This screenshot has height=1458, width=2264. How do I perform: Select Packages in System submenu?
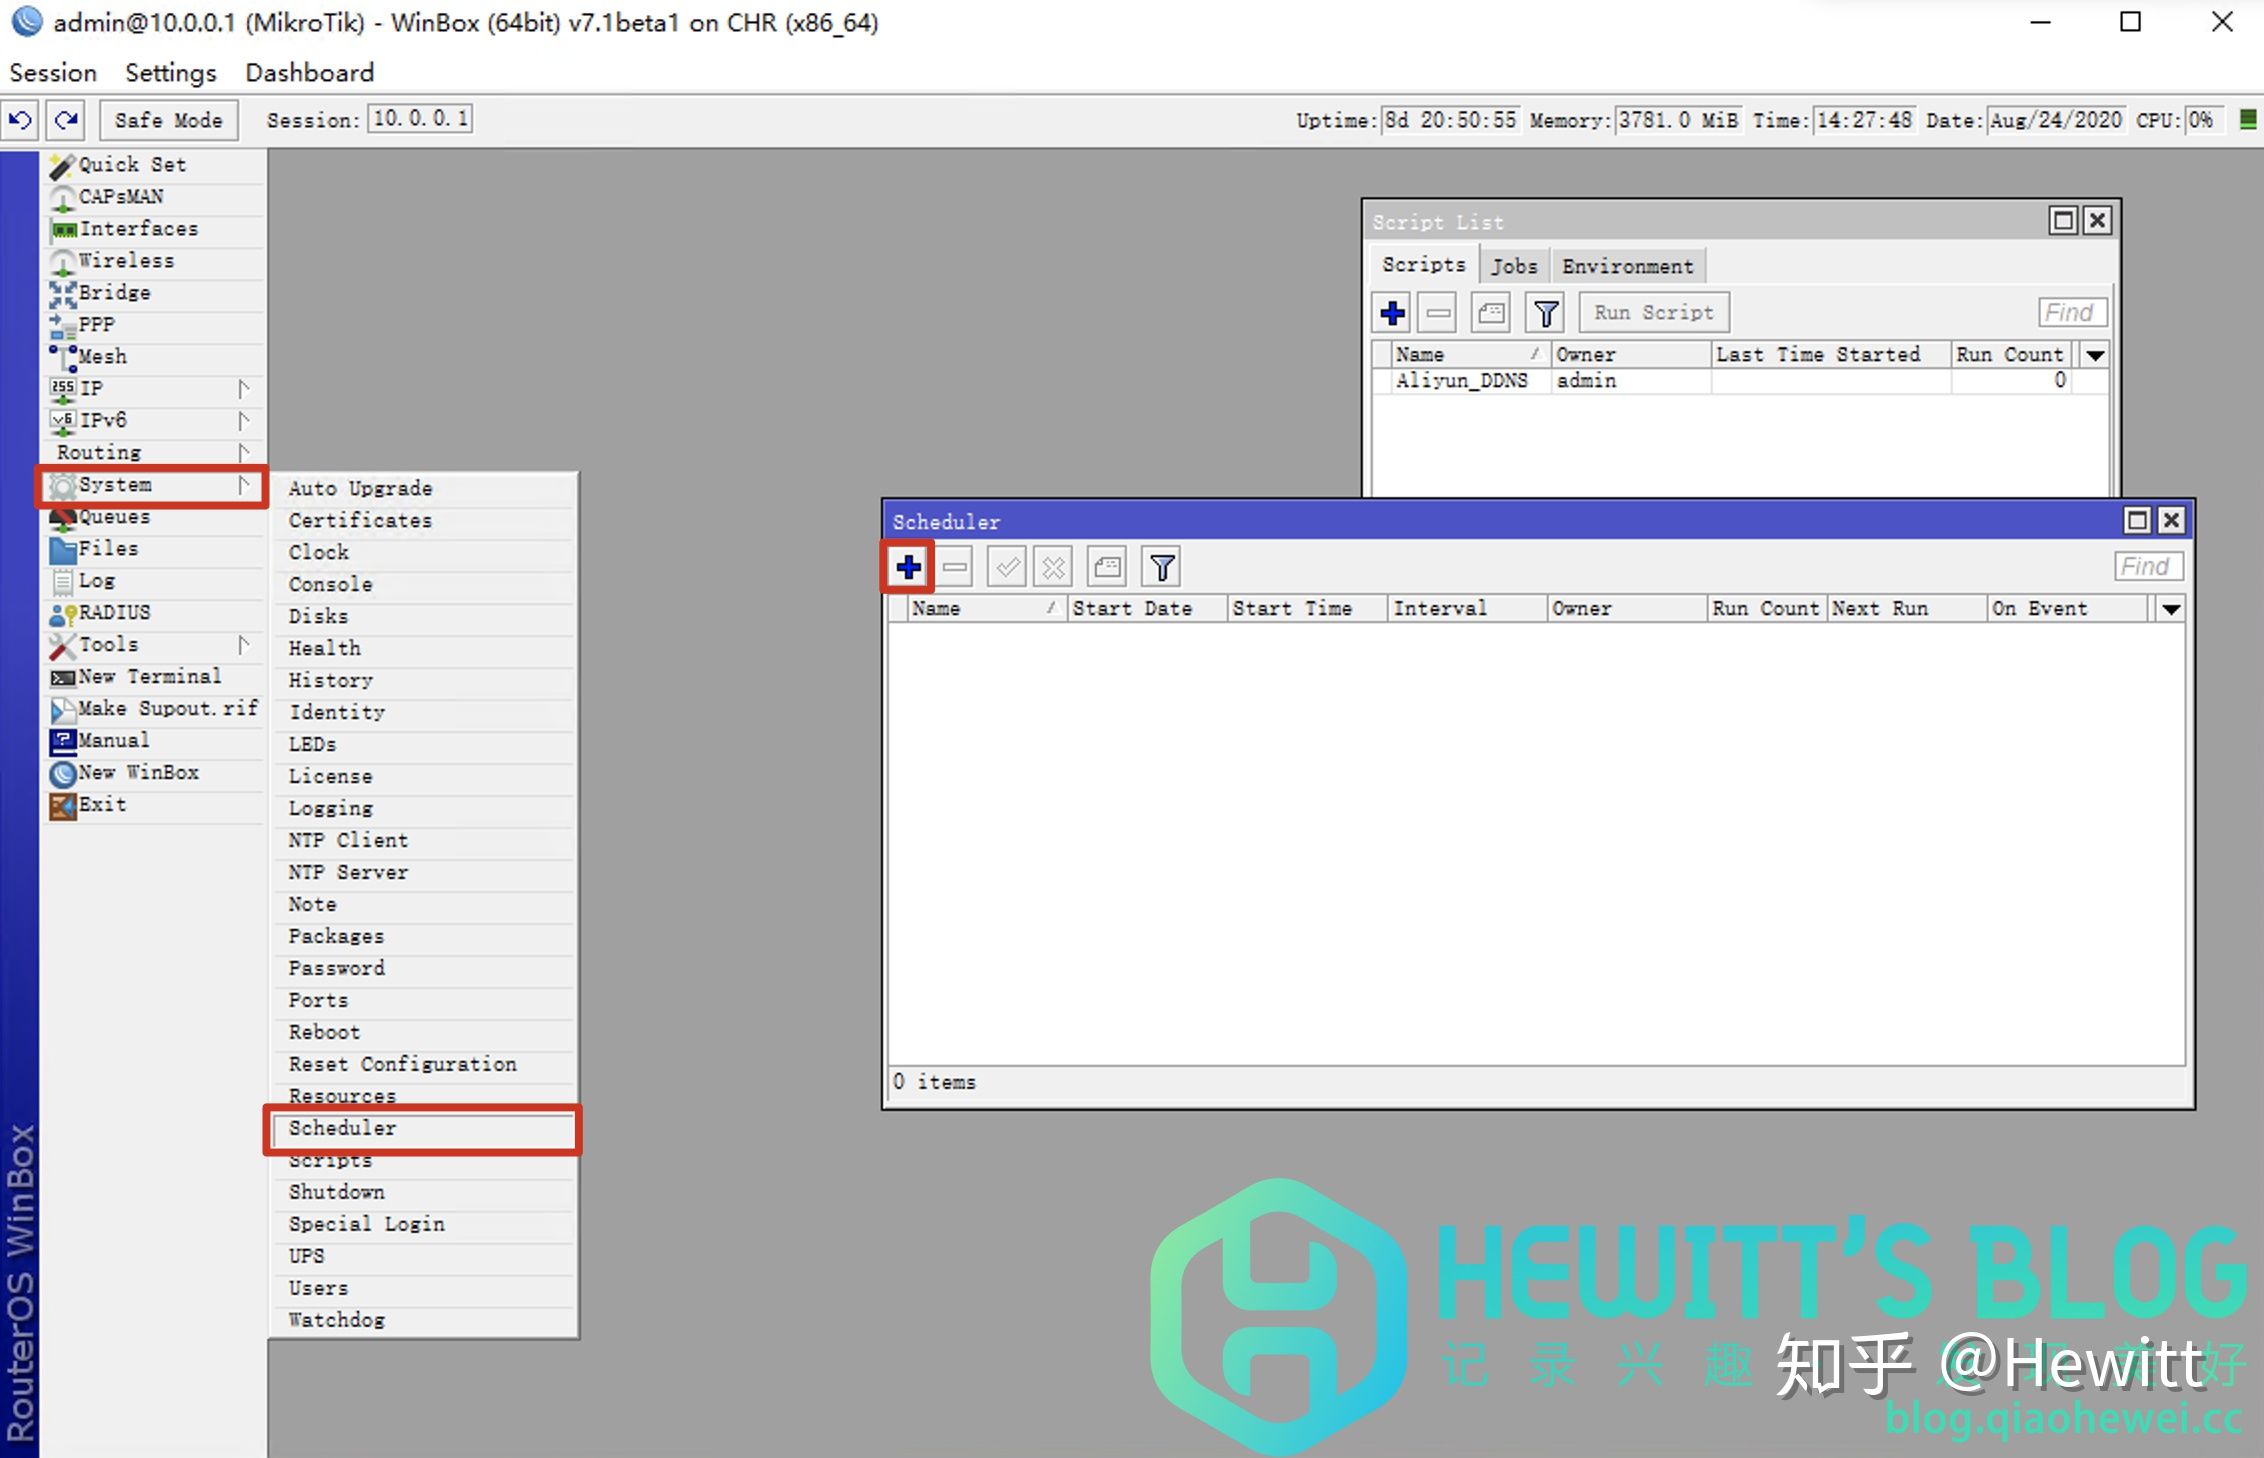tap(423, 937)
